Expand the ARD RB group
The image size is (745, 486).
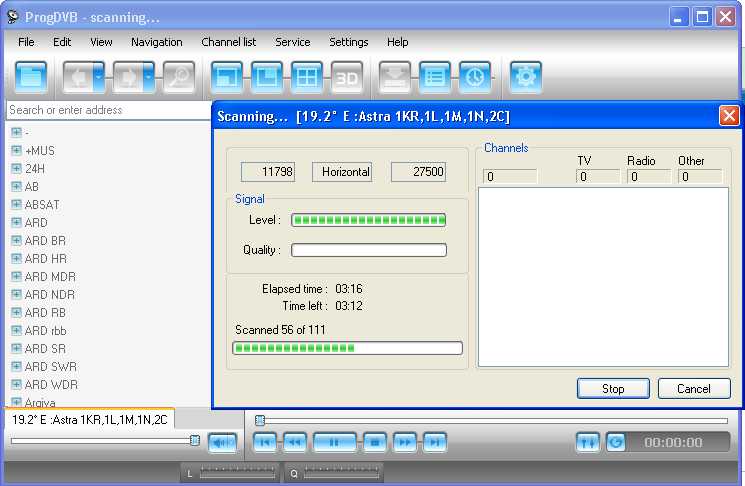pos(16,313)
